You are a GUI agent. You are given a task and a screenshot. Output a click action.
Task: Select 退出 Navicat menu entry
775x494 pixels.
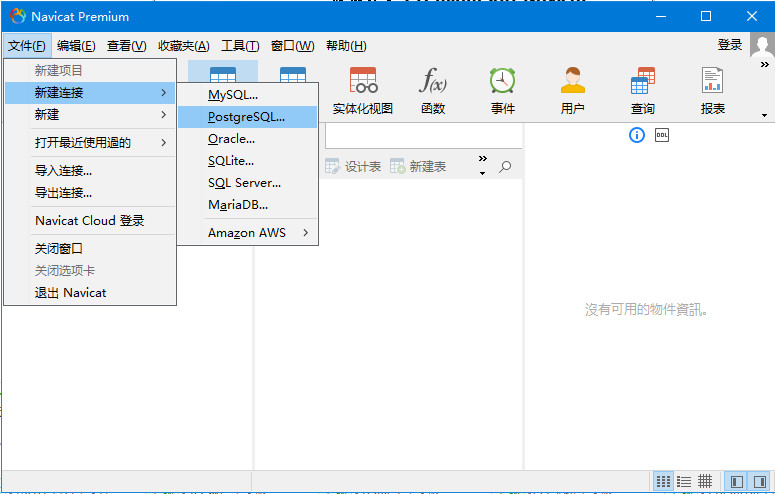[x=90, y=293]
